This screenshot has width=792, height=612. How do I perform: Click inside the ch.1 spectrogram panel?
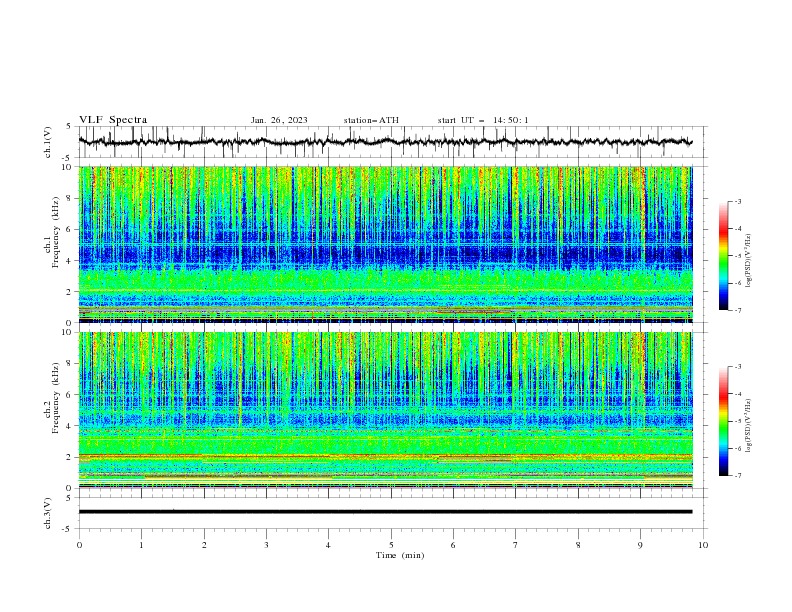click(x=385, y=244)
